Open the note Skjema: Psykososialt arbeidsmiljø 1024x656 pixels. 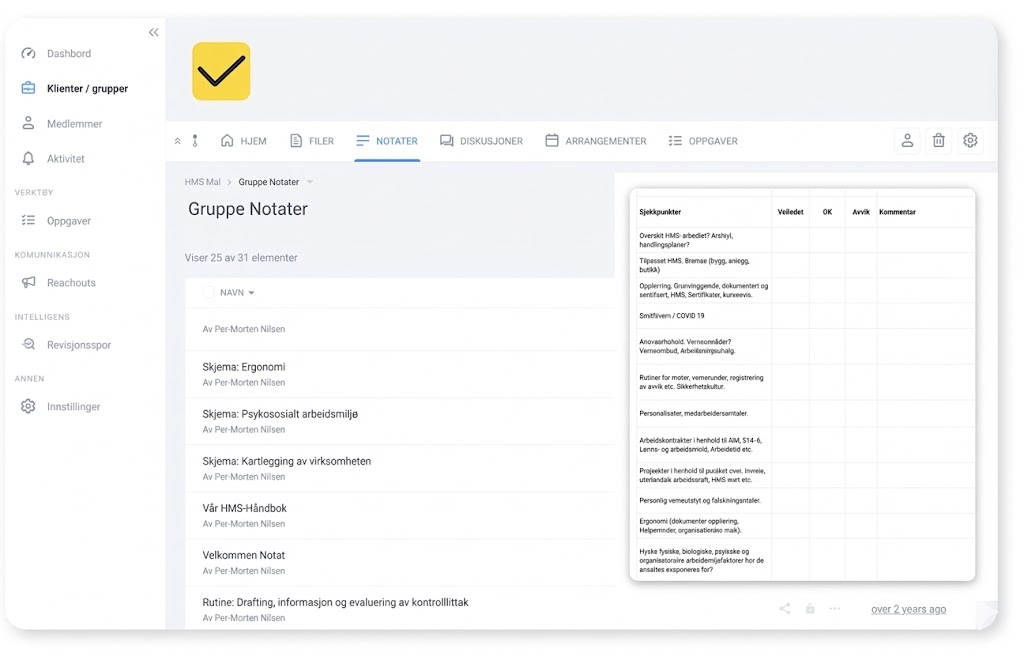pos(280,414)
